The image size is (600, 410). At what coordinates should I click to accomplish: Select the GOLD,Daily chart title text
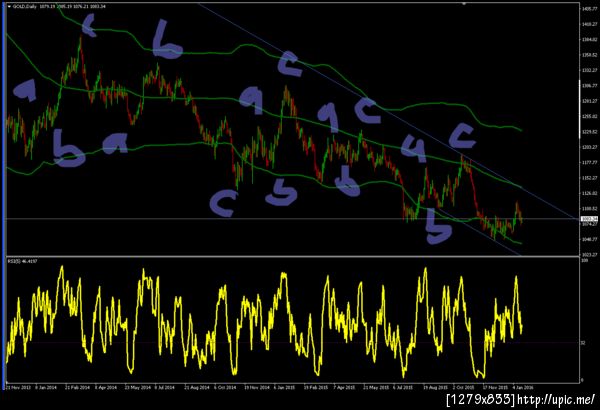tap(26, 7)
